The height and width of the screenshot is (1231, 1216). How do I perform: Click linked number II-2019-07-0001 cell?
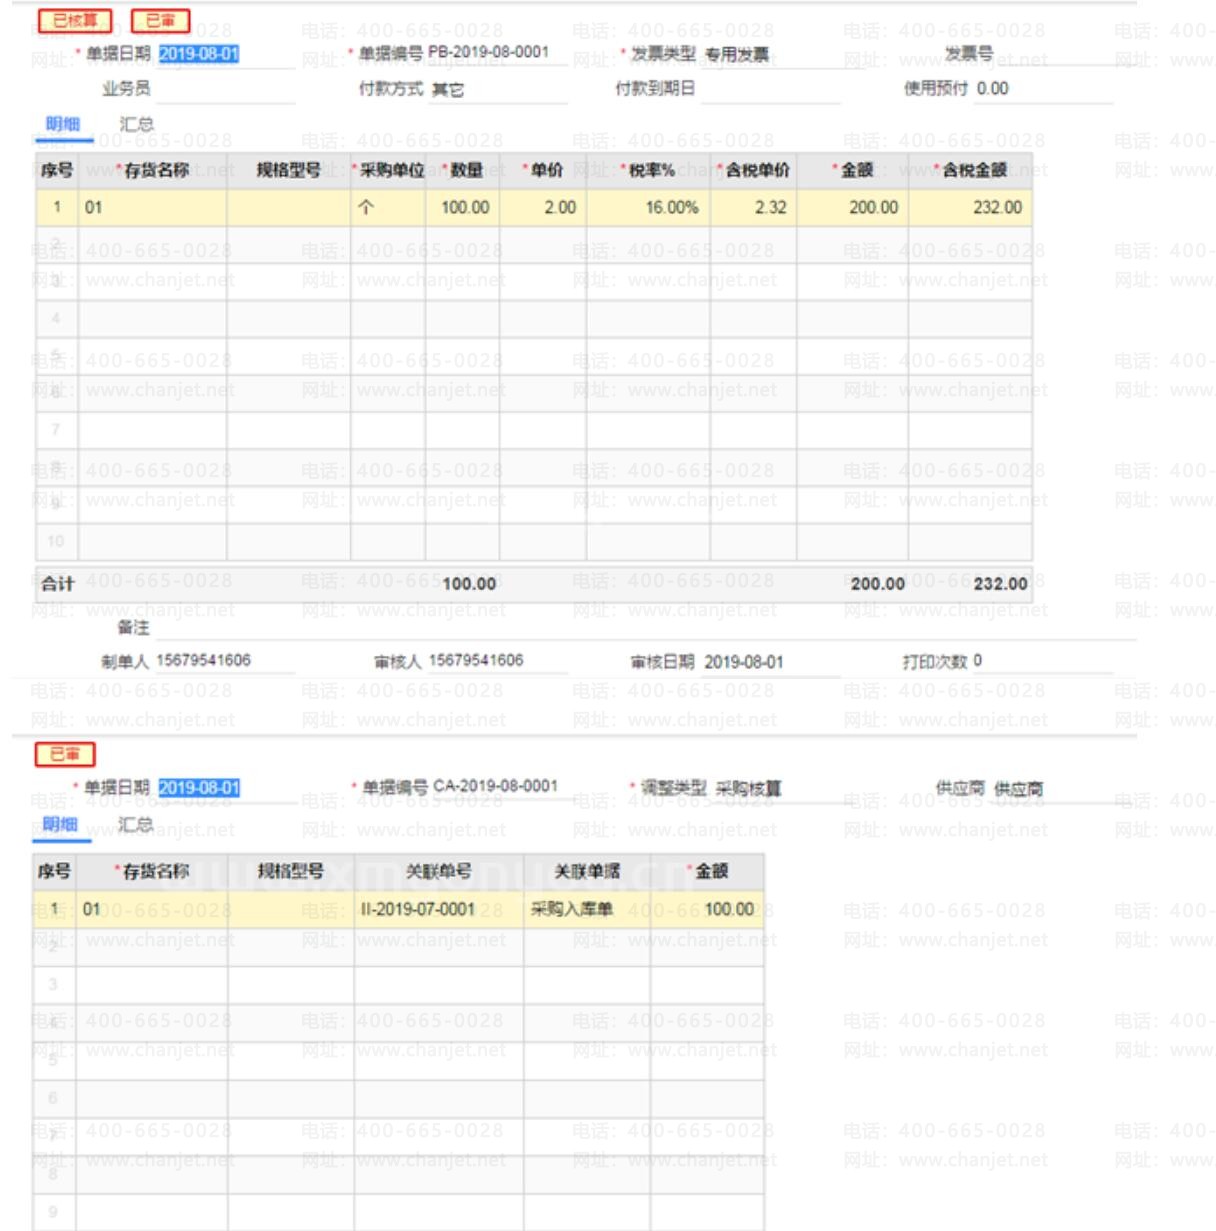[x=438, y=909]
